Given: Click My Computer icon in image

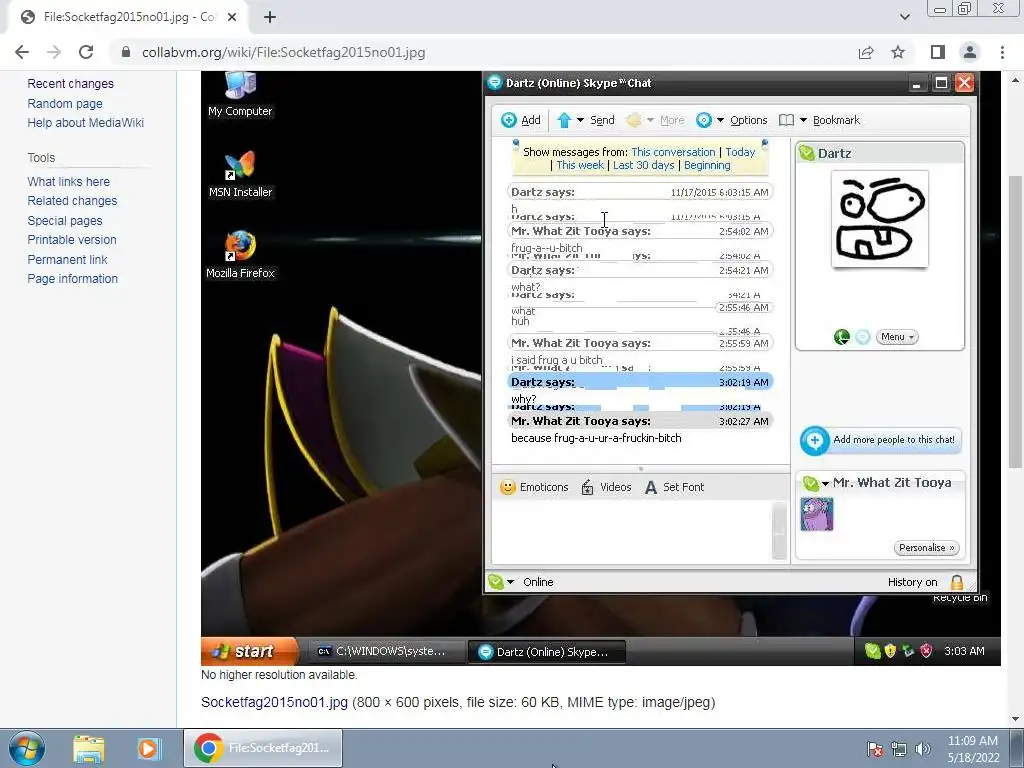Looking at the screenshot, I should [240, 95].
